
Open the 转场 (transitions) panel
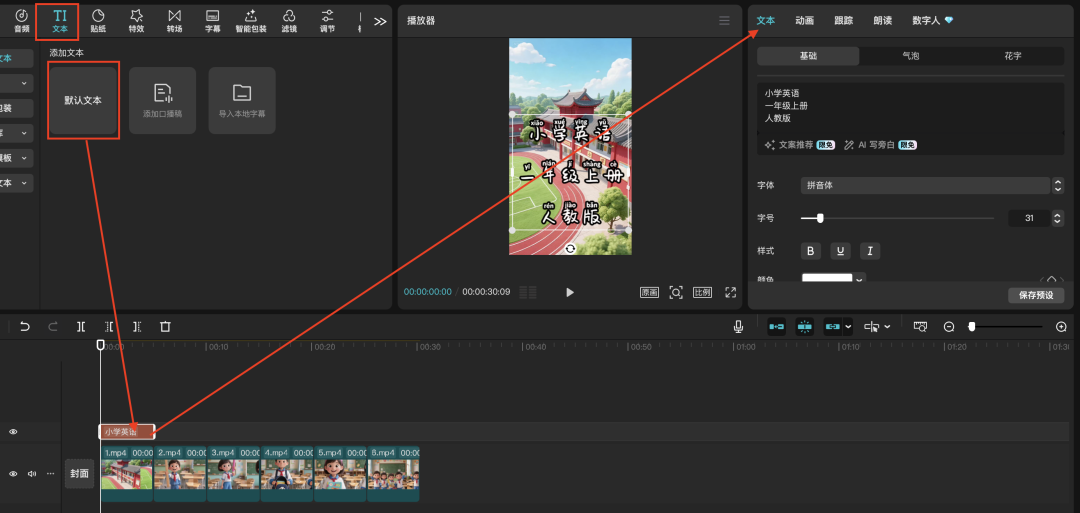(x=175, y=20)
